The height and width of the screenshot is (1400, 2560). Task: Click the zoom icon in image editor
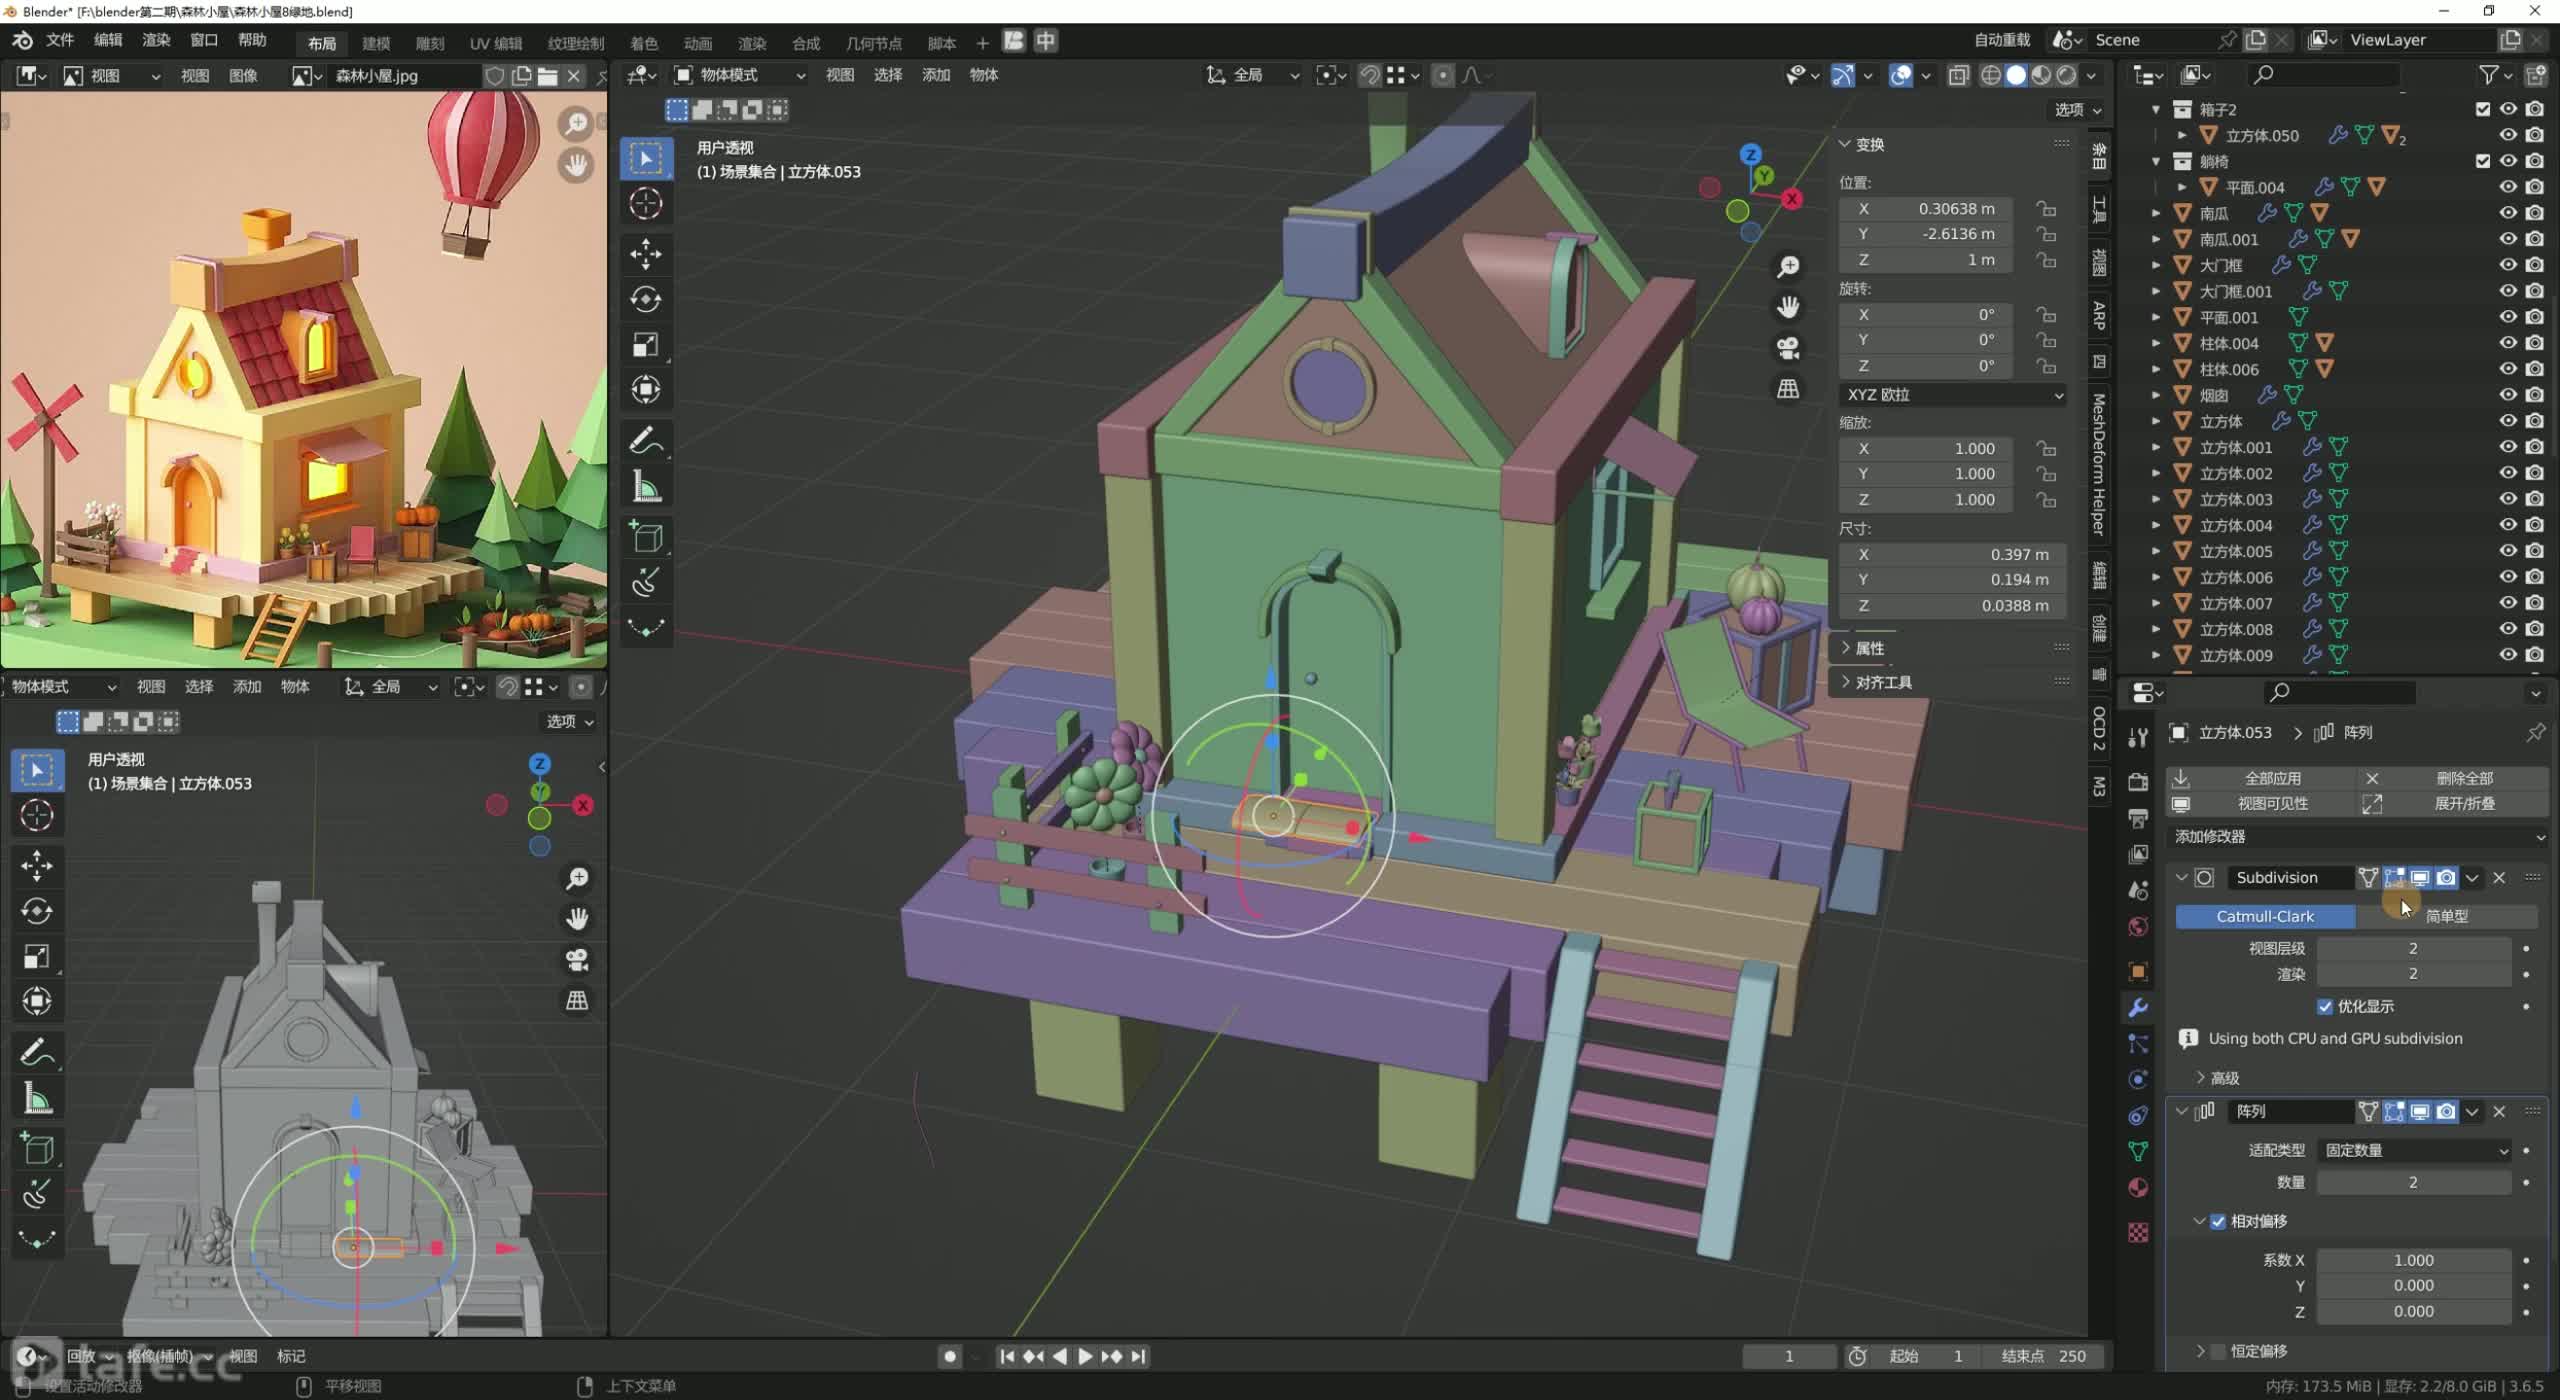[x=576, y=124]
